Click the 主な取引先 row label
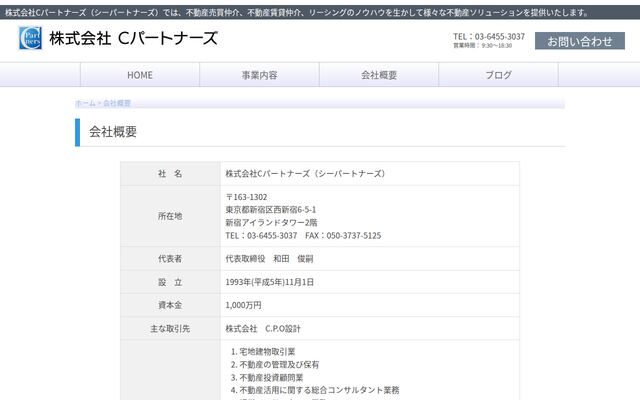Image resolution: width=640 pixels, height=400 pixels. click(x=170, y=329)
